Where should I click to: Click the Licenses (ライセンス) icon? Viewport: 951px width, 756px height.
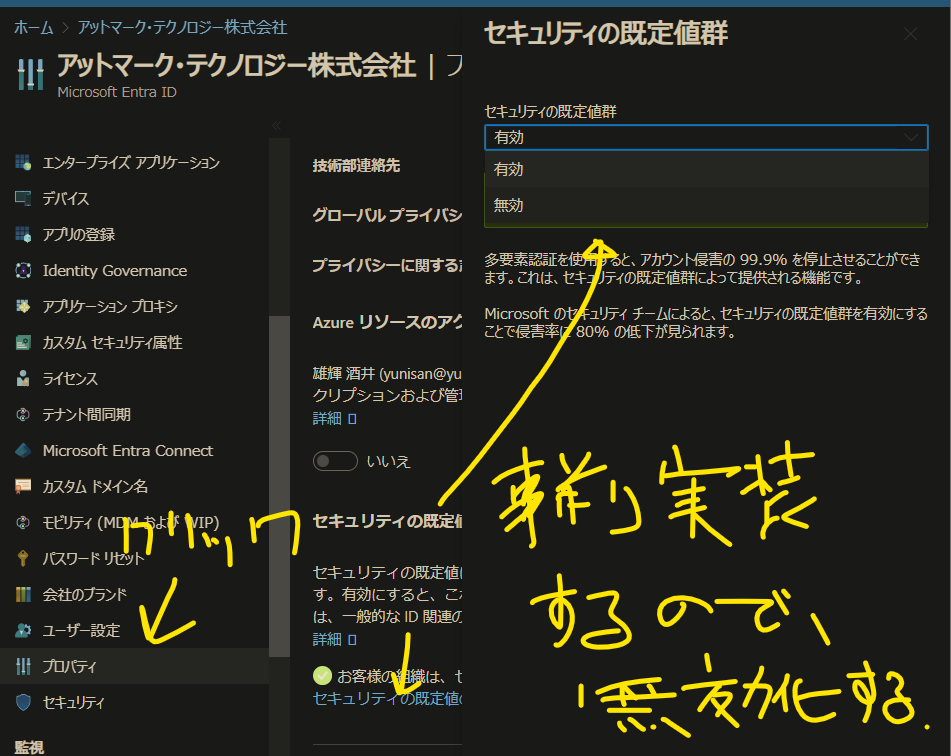coord(23,379)
